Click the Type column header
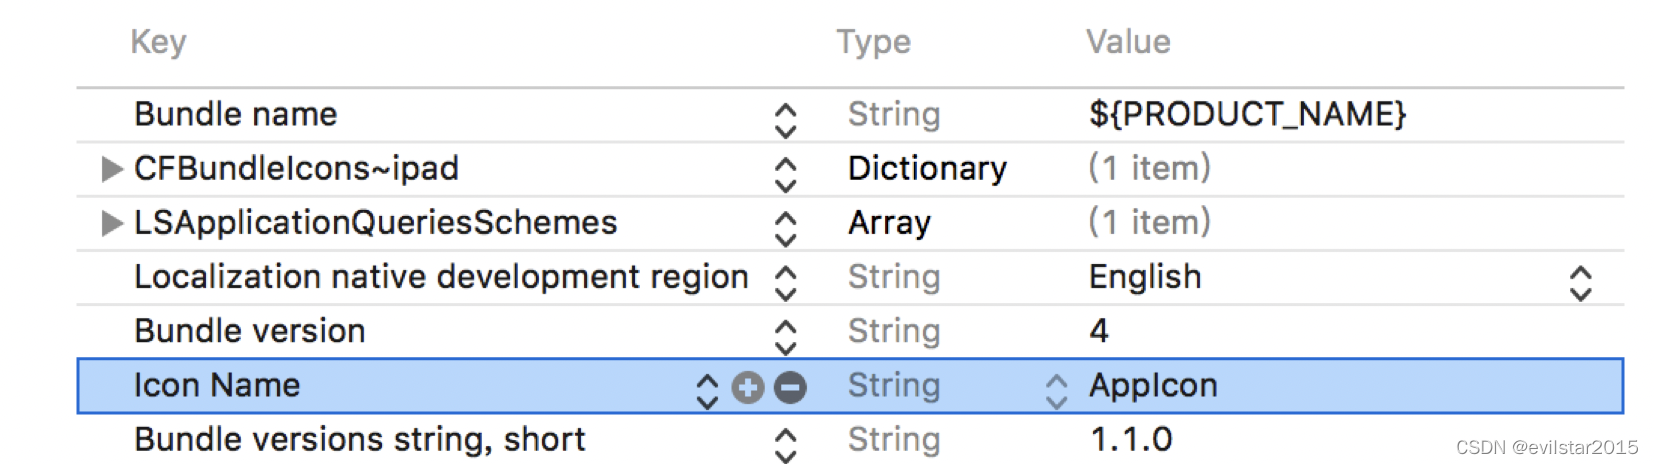1654x464 pixels. 873,42
